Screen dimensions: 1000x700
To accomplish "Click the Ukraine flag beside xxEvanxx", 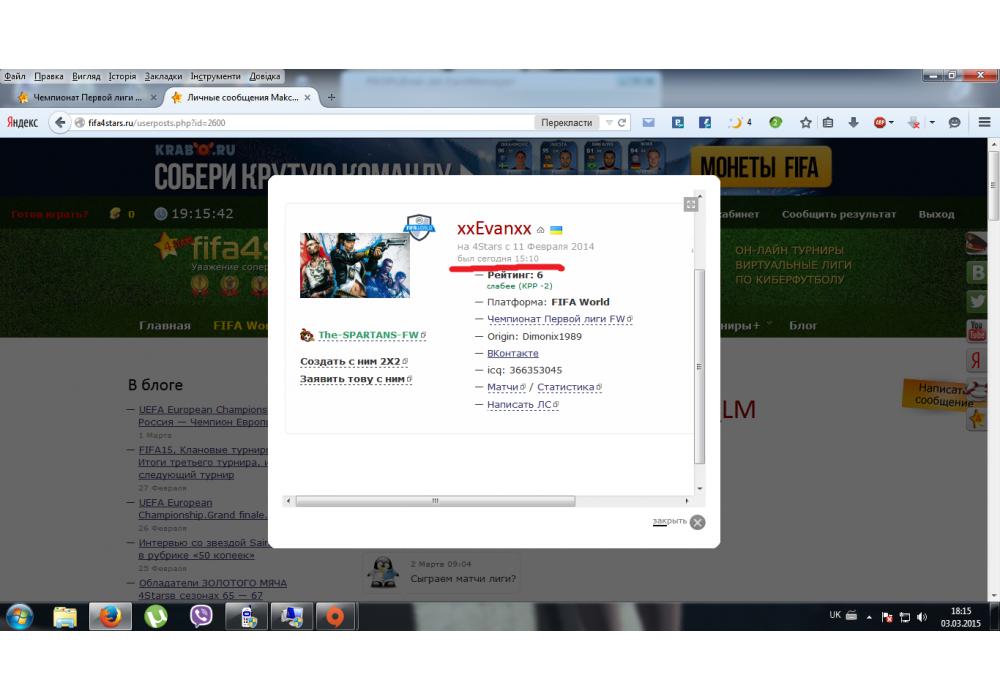I will pos(556,230).
